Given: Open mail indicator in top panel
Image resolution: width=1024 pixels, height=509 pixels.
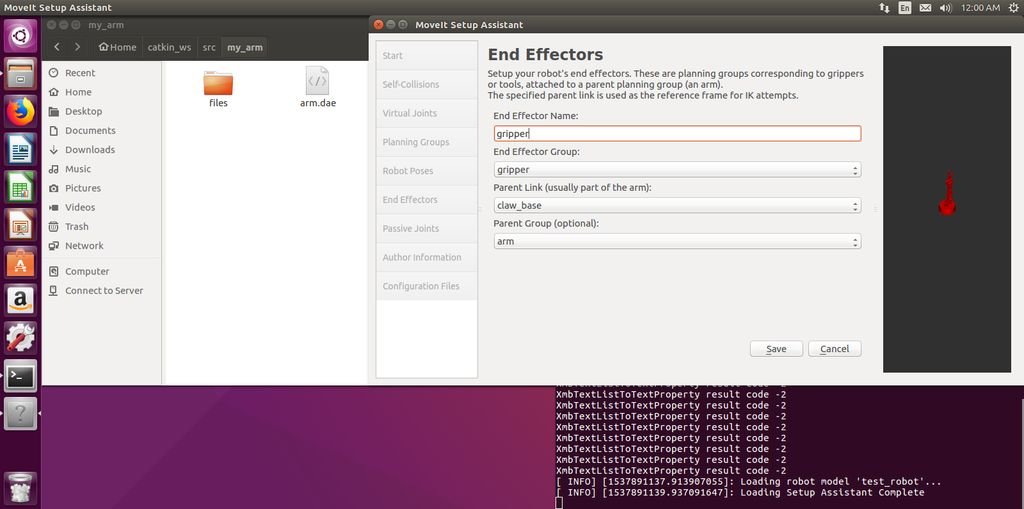Looking at the screenshot, I should (x=925, y=8).
